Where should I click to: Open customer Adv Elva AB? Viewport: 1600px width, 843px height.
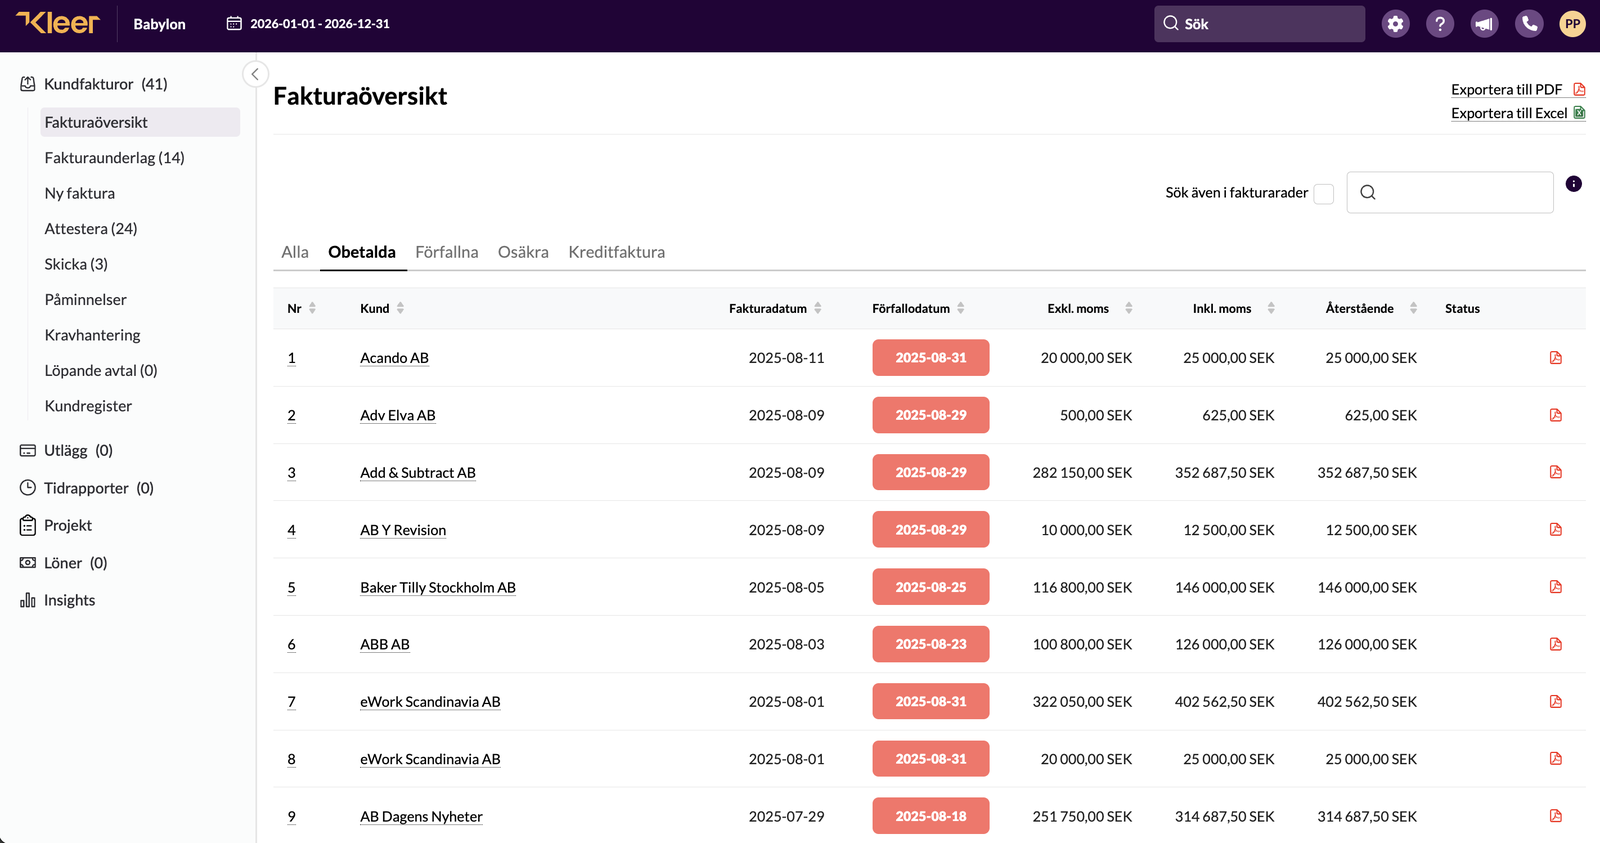(398, 415)
